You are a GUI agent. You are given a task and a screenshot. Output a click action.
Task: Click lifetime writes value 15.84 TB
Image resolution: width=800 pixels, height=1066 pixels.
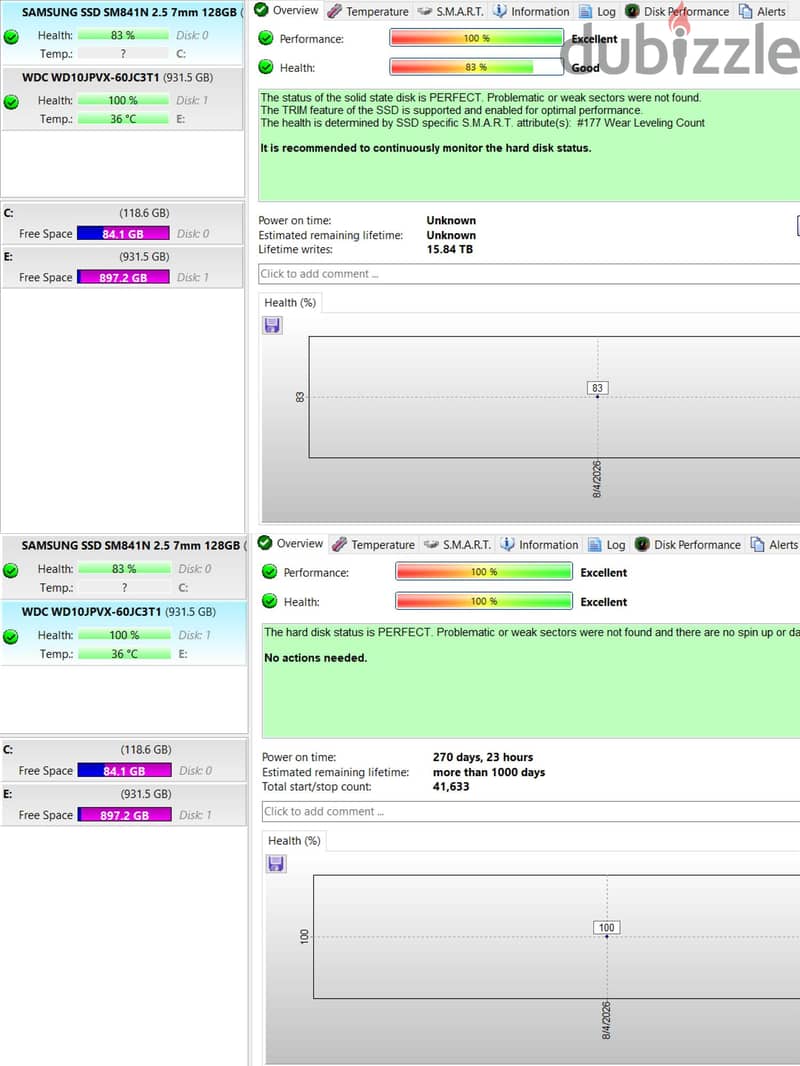click(449, 250)
